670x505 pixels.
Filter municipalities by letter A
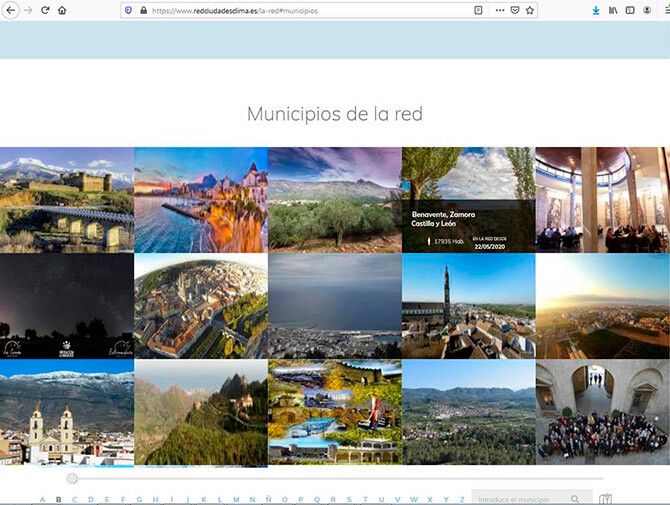[41, 499]
